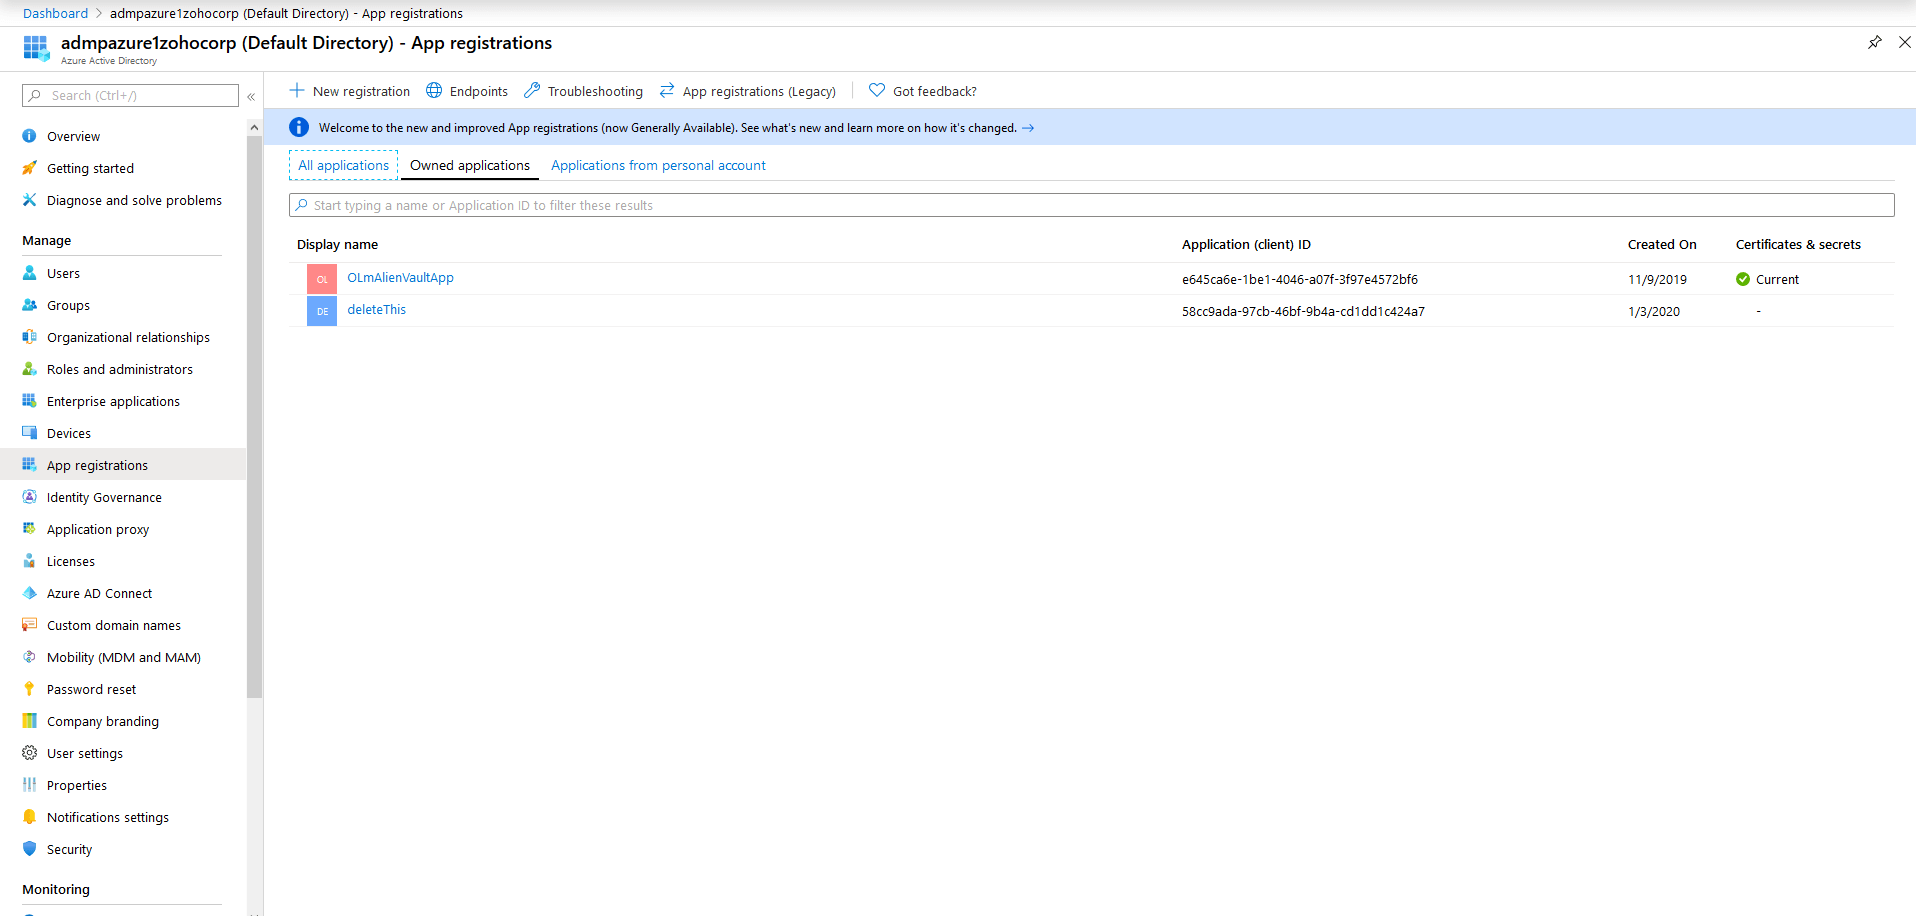This screenshot has width=1916, height=916.
Task: Click the Azure AD Connect diamond icon
Action: point(29,593)
